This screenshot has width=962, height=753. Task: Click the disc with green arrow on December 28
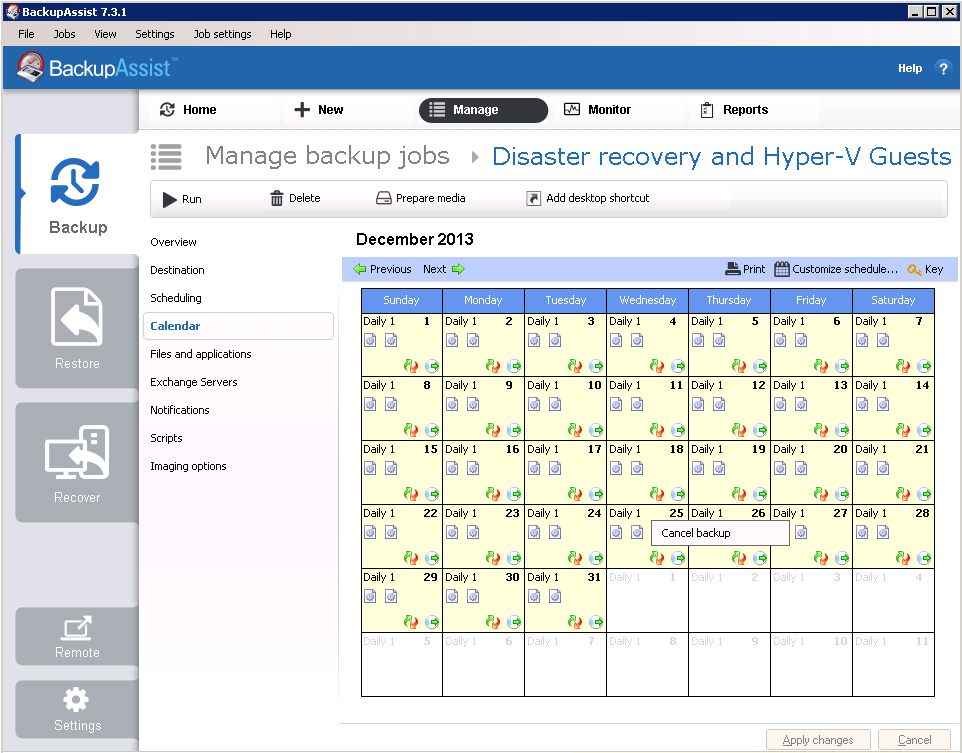(924, 557)
